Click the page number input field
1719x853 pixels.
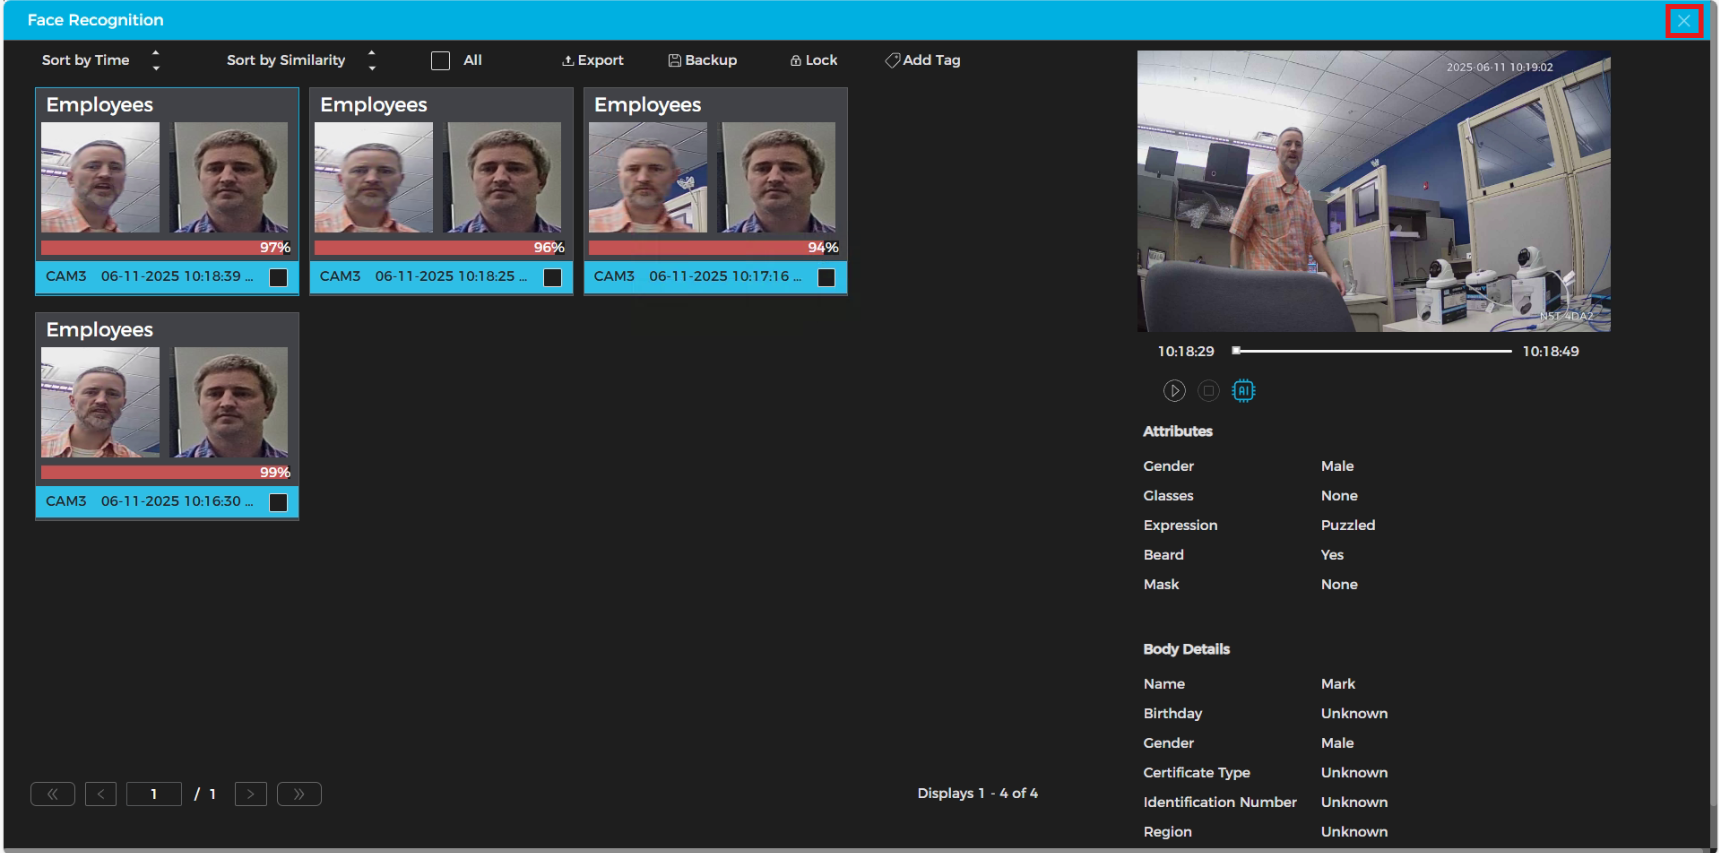click(x=154, y=794)
